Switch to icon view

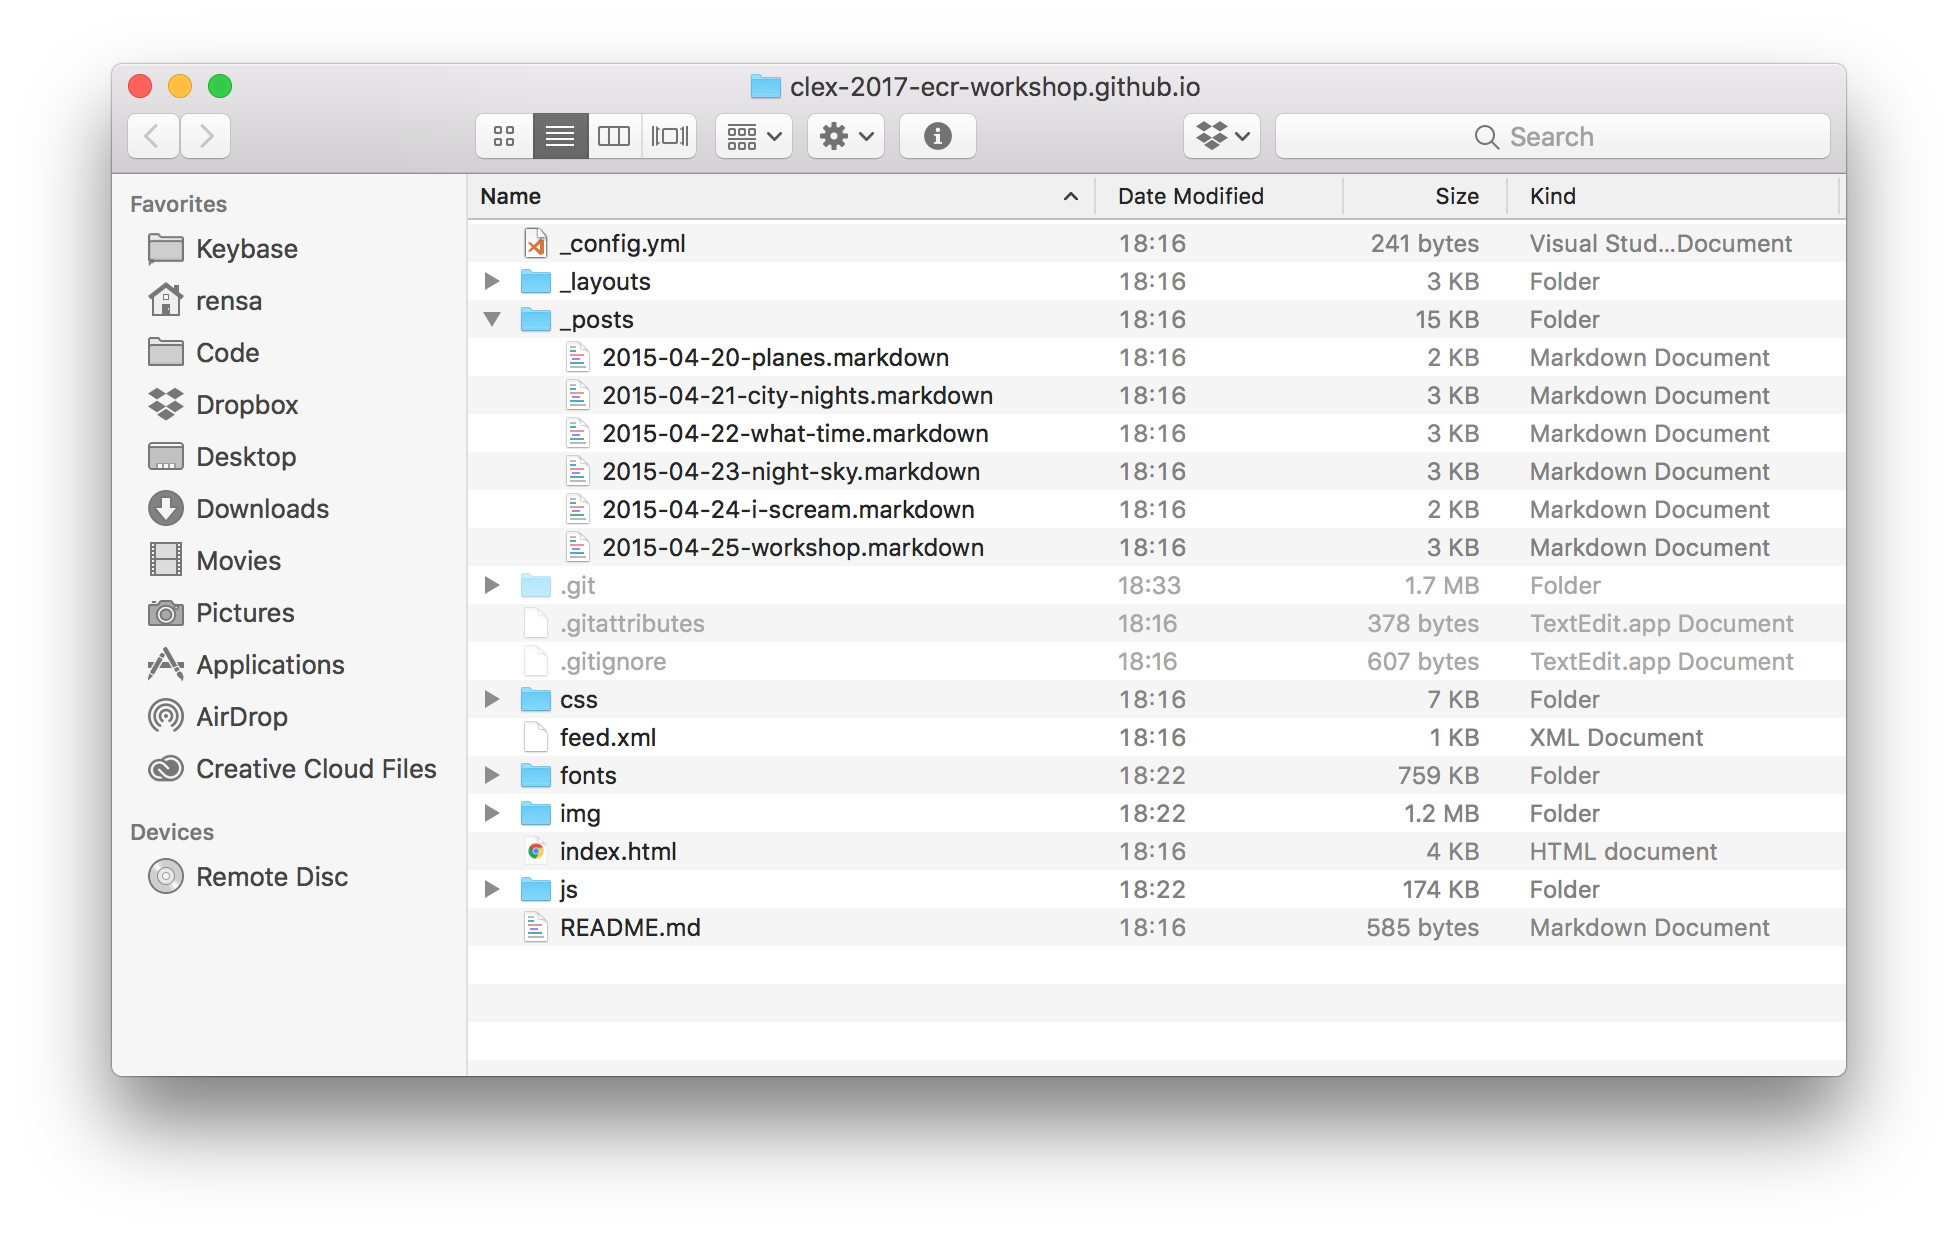[504, 136]
